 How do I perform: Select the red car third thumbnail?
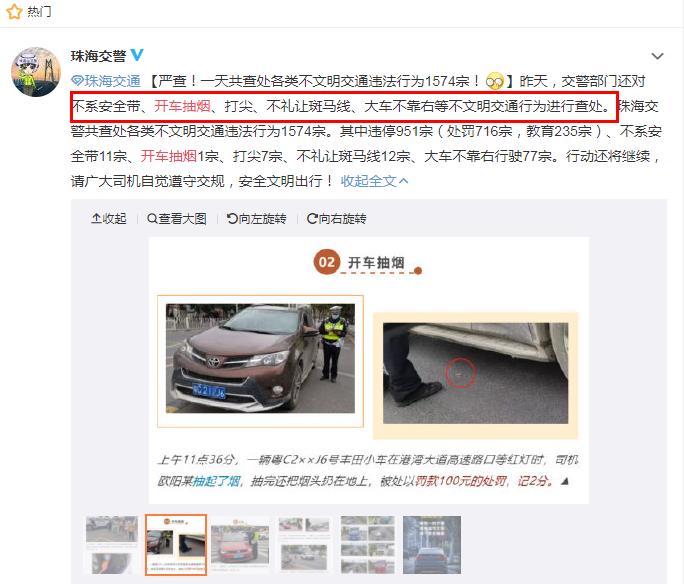pyautogui.click(x=240, y=545)
